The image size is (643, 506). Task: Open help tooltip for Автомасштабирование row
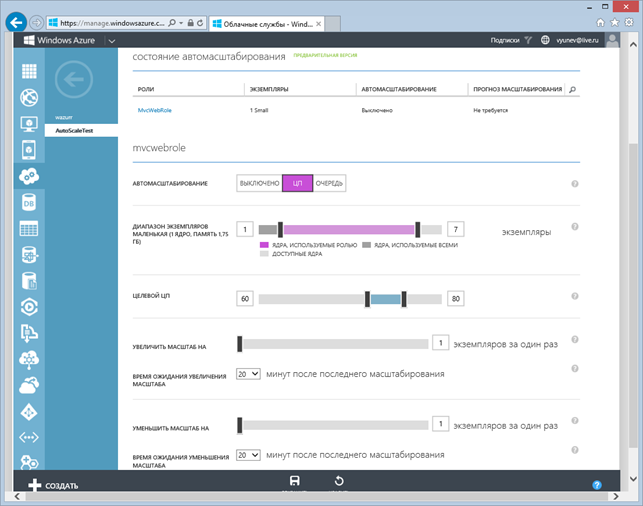pos(575,184)
